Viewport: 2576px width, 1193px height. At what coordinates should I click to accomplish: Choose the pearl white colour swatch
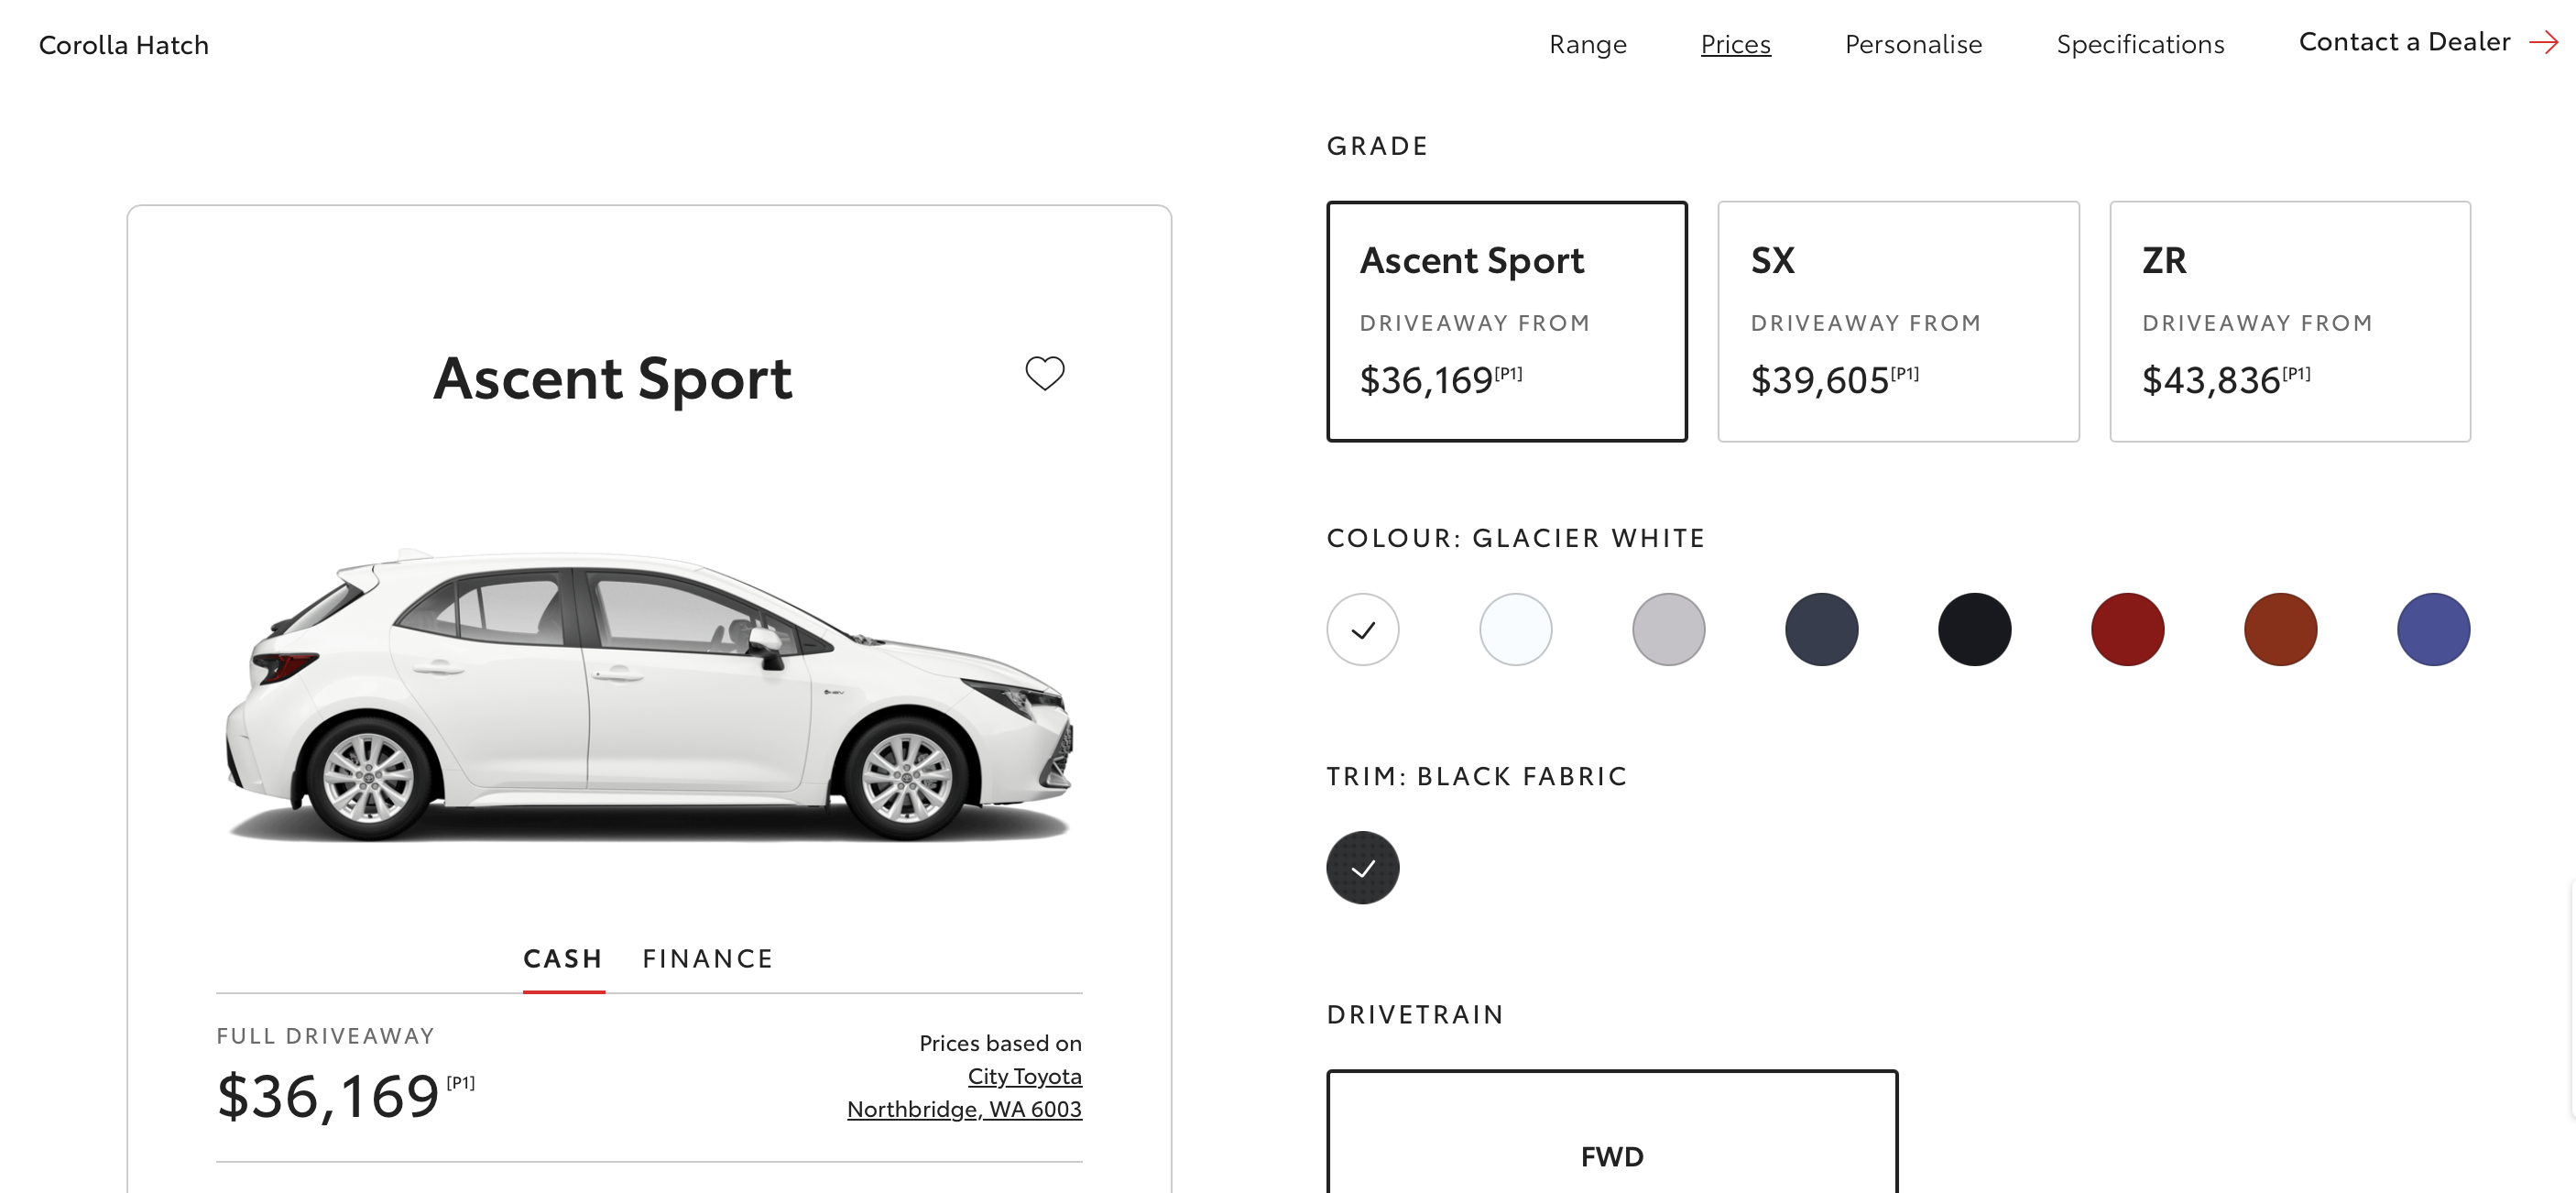coord(1515,629)
